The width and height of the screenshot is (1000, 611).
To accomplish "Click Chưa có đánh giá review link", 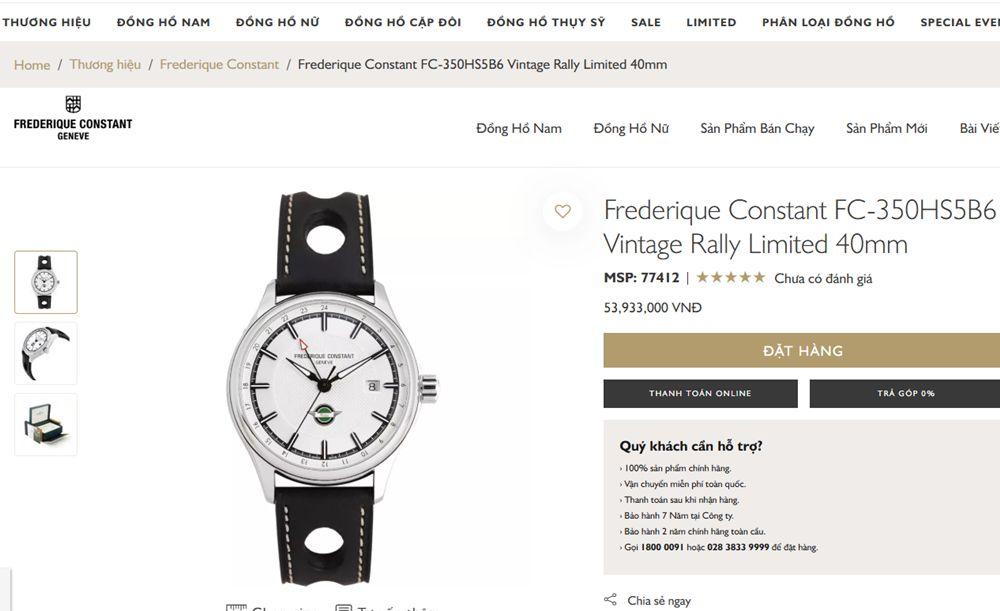I will click(823, 279).
